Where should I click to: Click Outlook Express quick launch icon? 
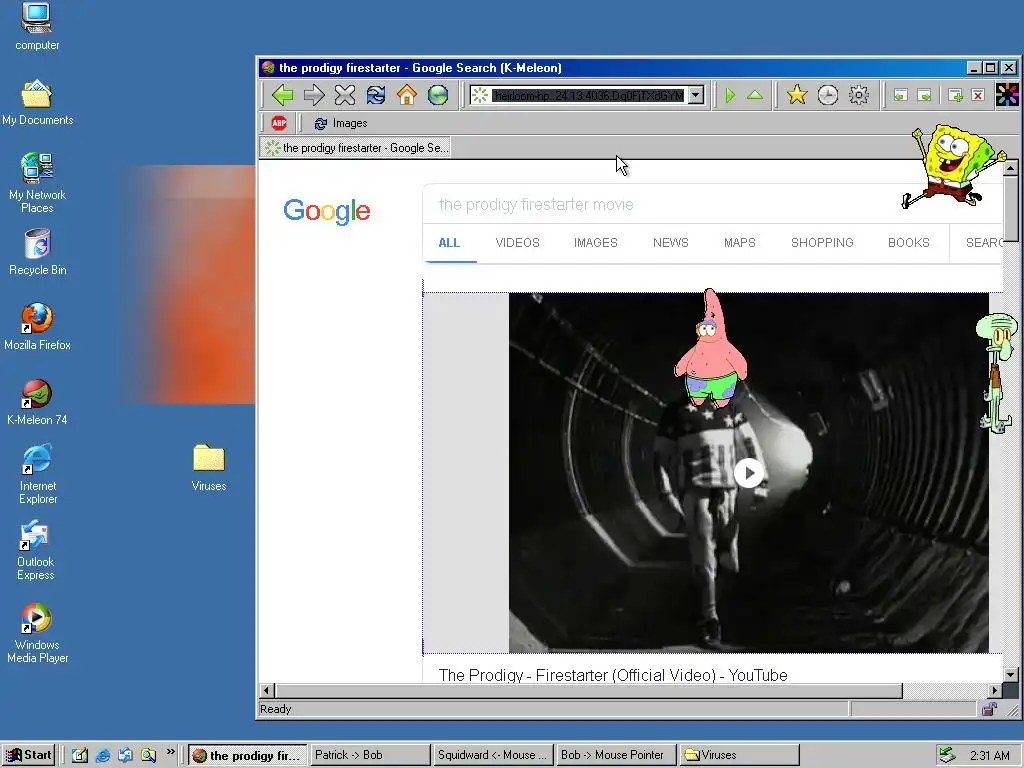[x=125, y=755]
